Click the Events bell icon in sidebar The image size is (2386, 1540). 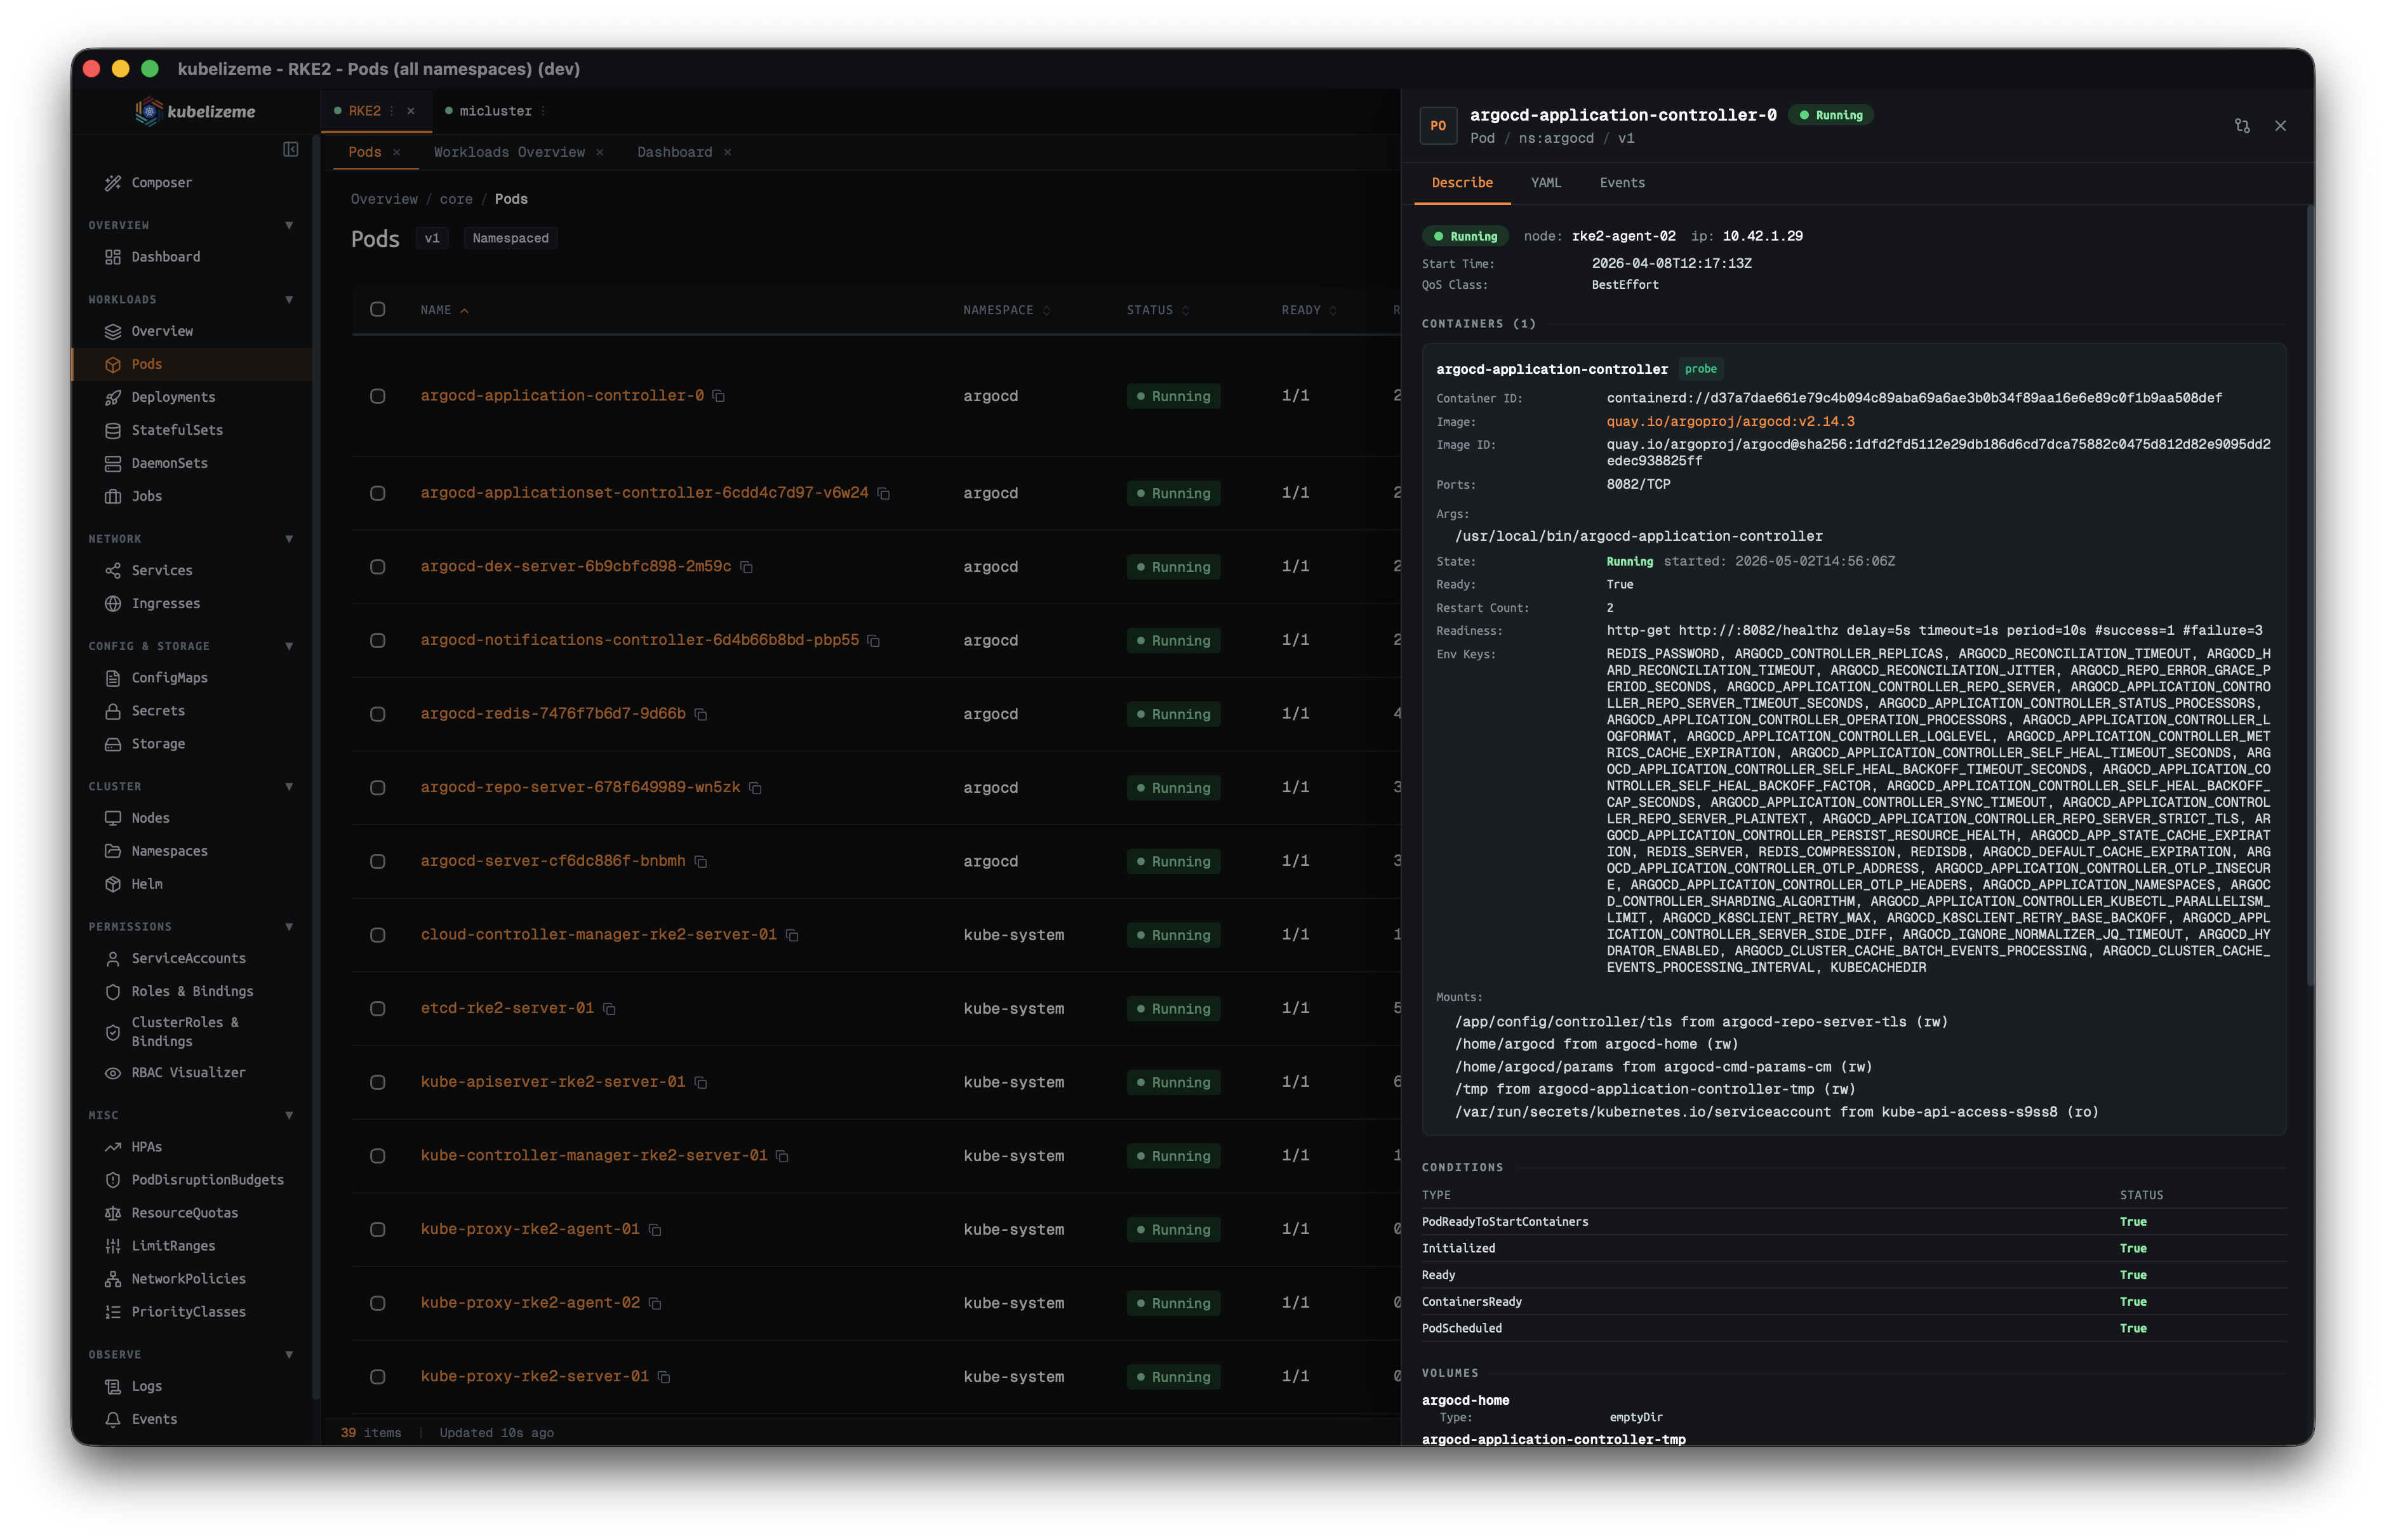(x=113, y=1419)
